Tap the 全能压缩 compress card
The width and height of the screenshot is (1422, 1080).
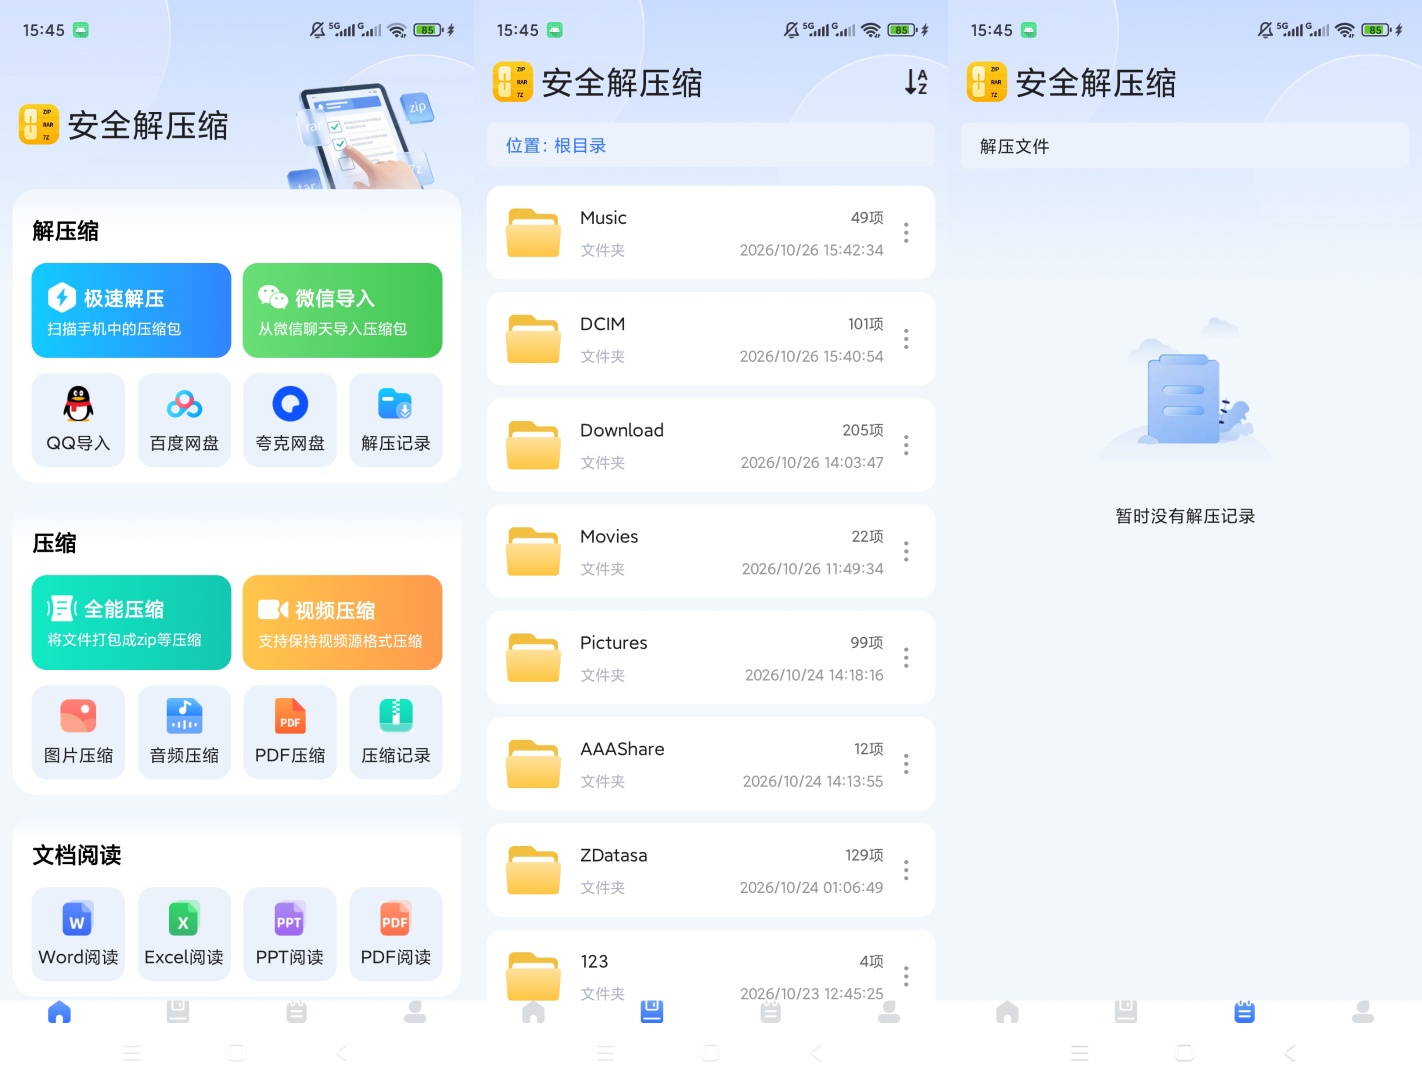click(x=131, y=622)
